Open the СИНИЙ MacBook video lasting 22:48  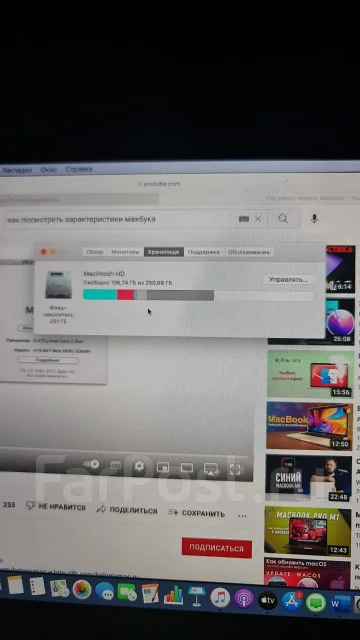click(x=309, y=478)
